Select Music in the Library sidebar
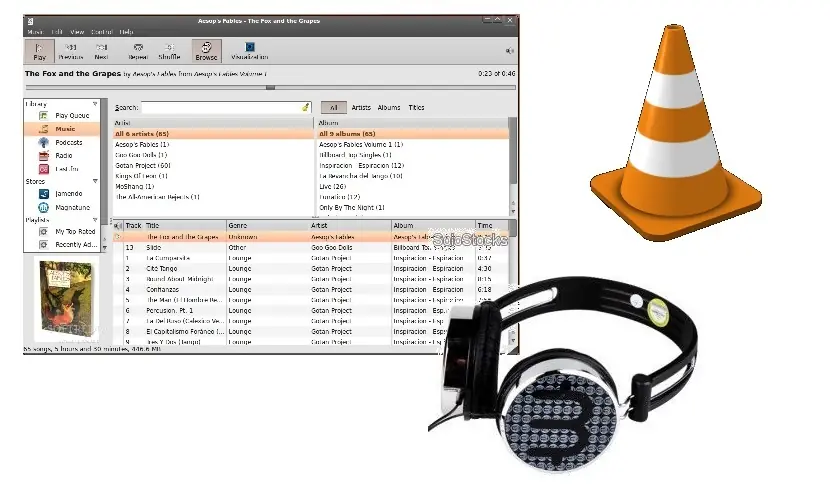 [62, 129]
